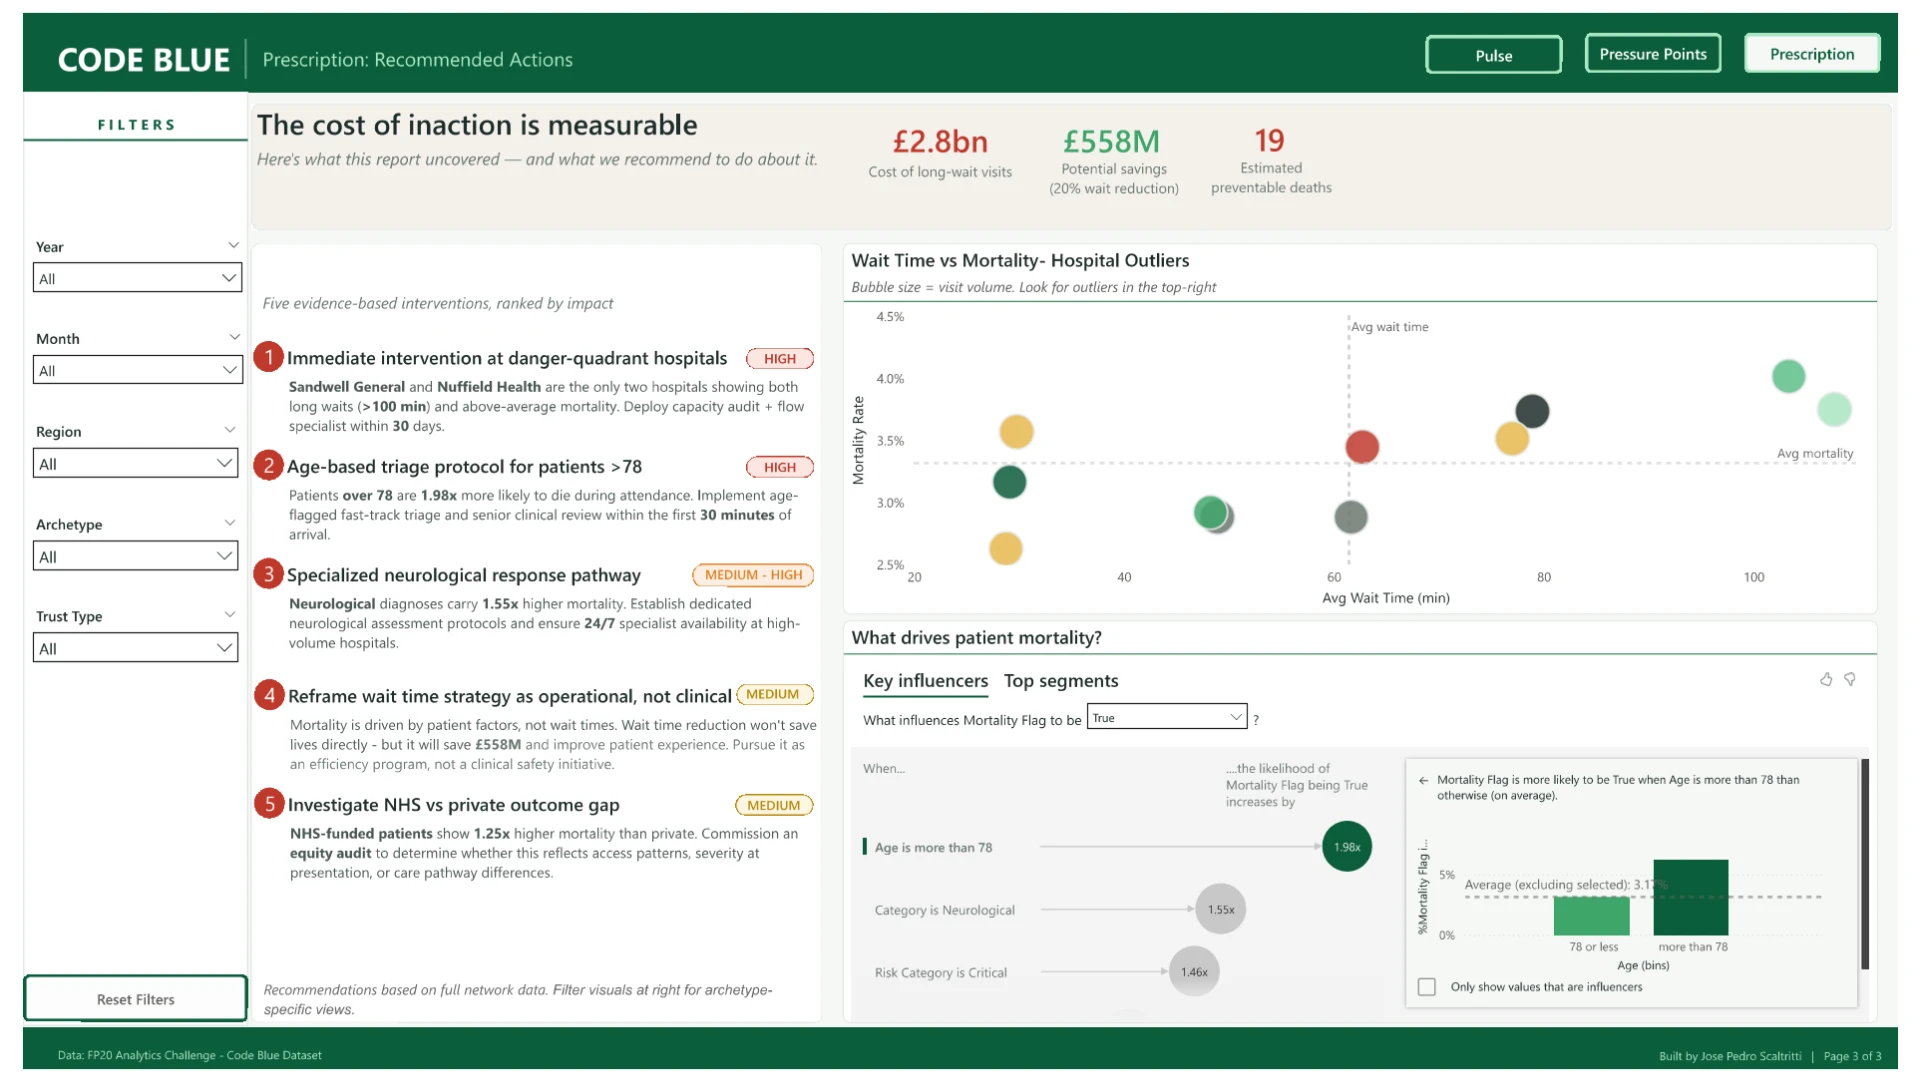Open the Region All dropdown

[x=136, y=463]
